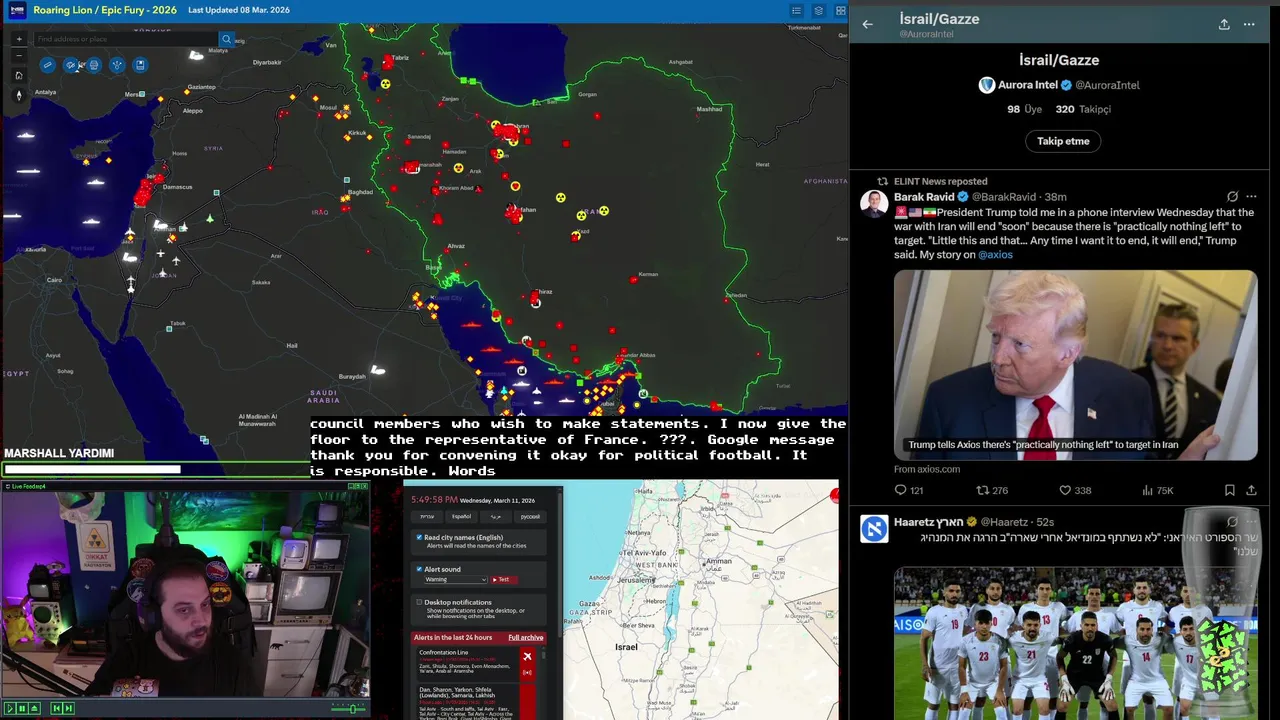Switch alert site language to русский
Image resolution: width=1280 pixels, height=720 pixels.
[x=530, y=517]
